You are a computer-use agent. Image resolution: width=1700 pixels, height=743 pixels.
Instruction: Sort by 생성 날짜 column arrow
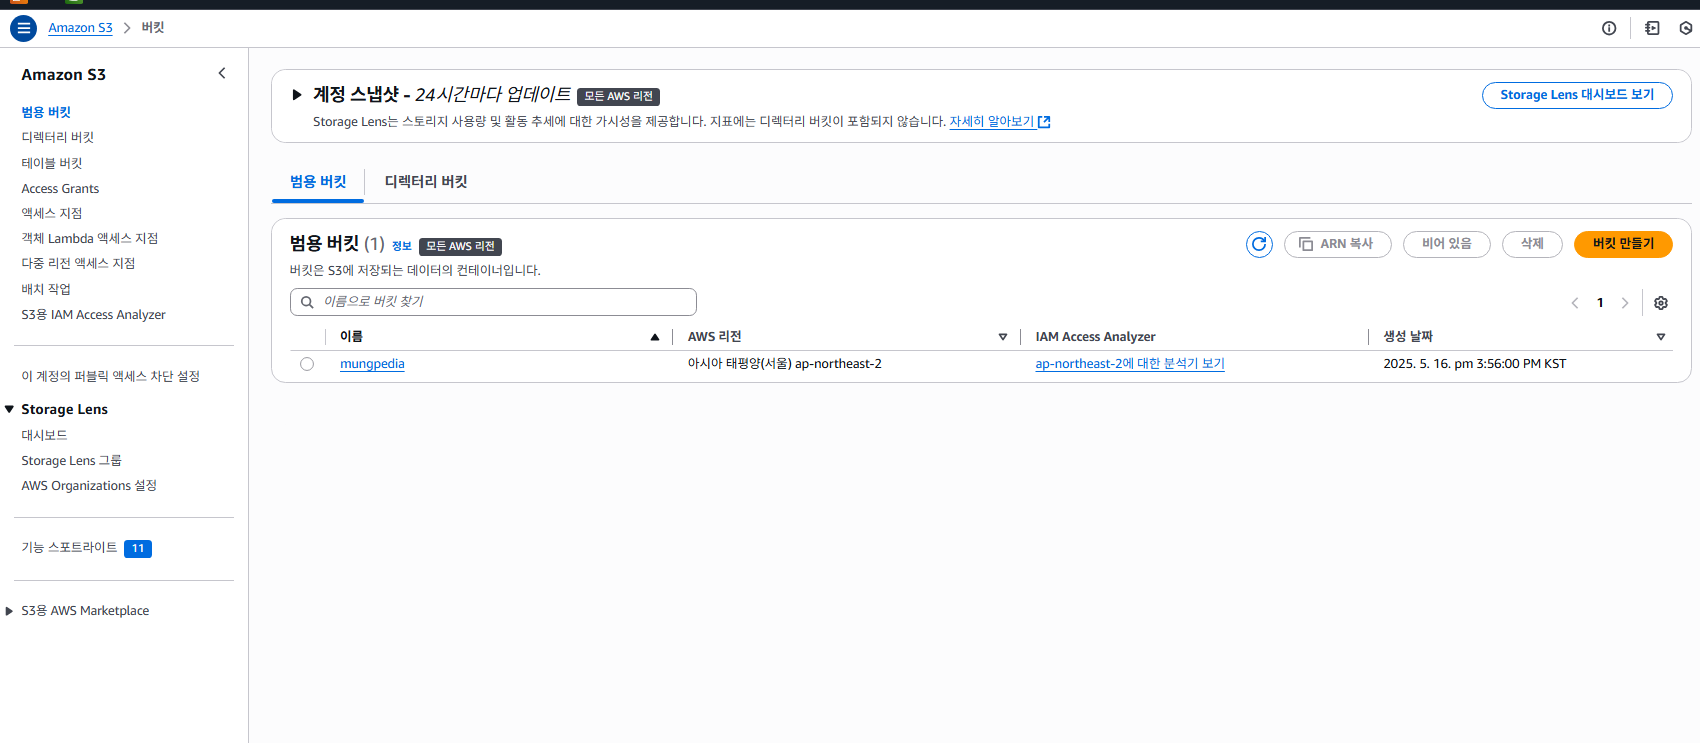pos(1661,337)
